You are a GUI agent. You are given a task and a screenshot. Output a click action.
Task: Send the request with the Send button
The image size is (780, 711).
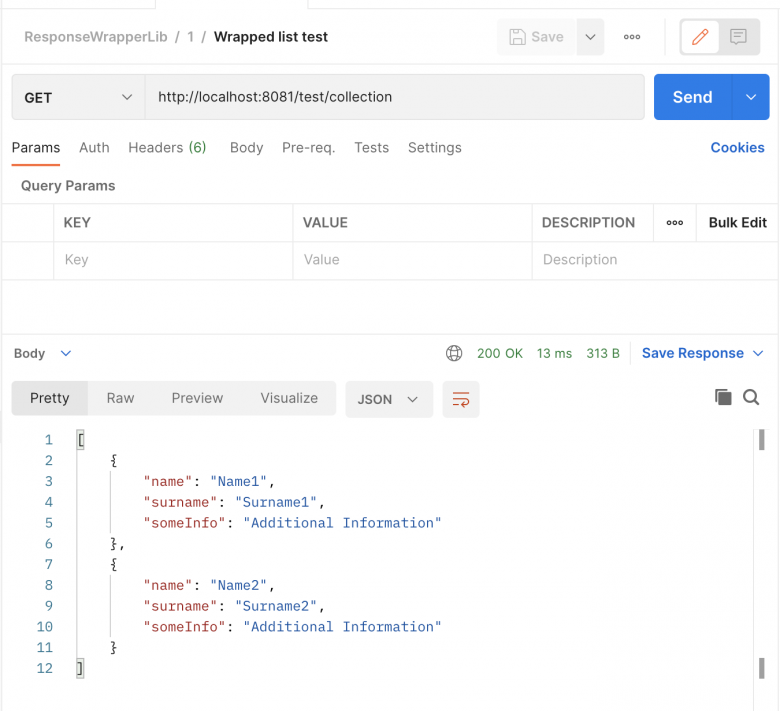click(x=692, y=97)
